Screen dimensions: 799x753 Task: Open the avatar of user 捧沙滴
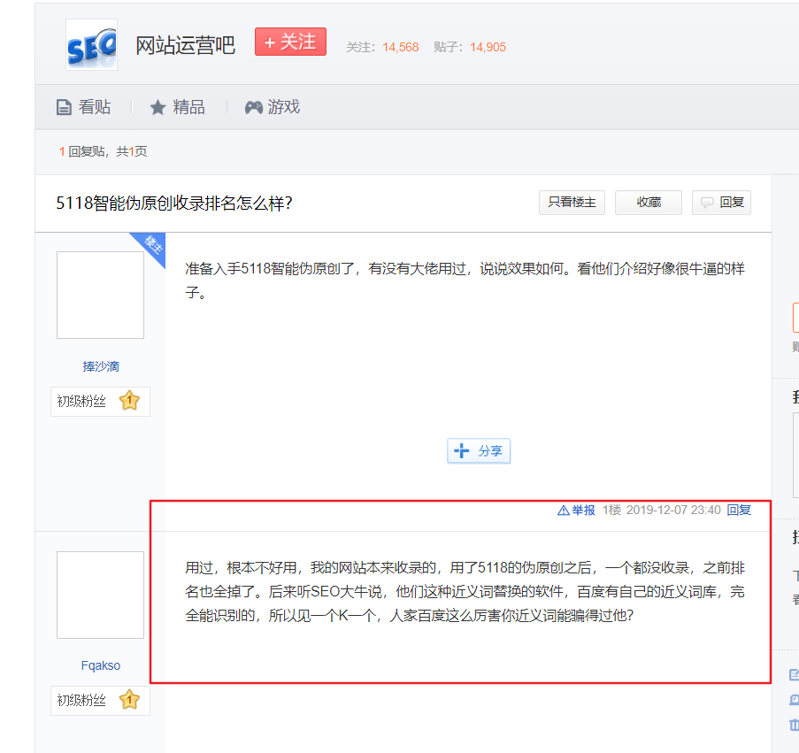(x=100, y=295)
